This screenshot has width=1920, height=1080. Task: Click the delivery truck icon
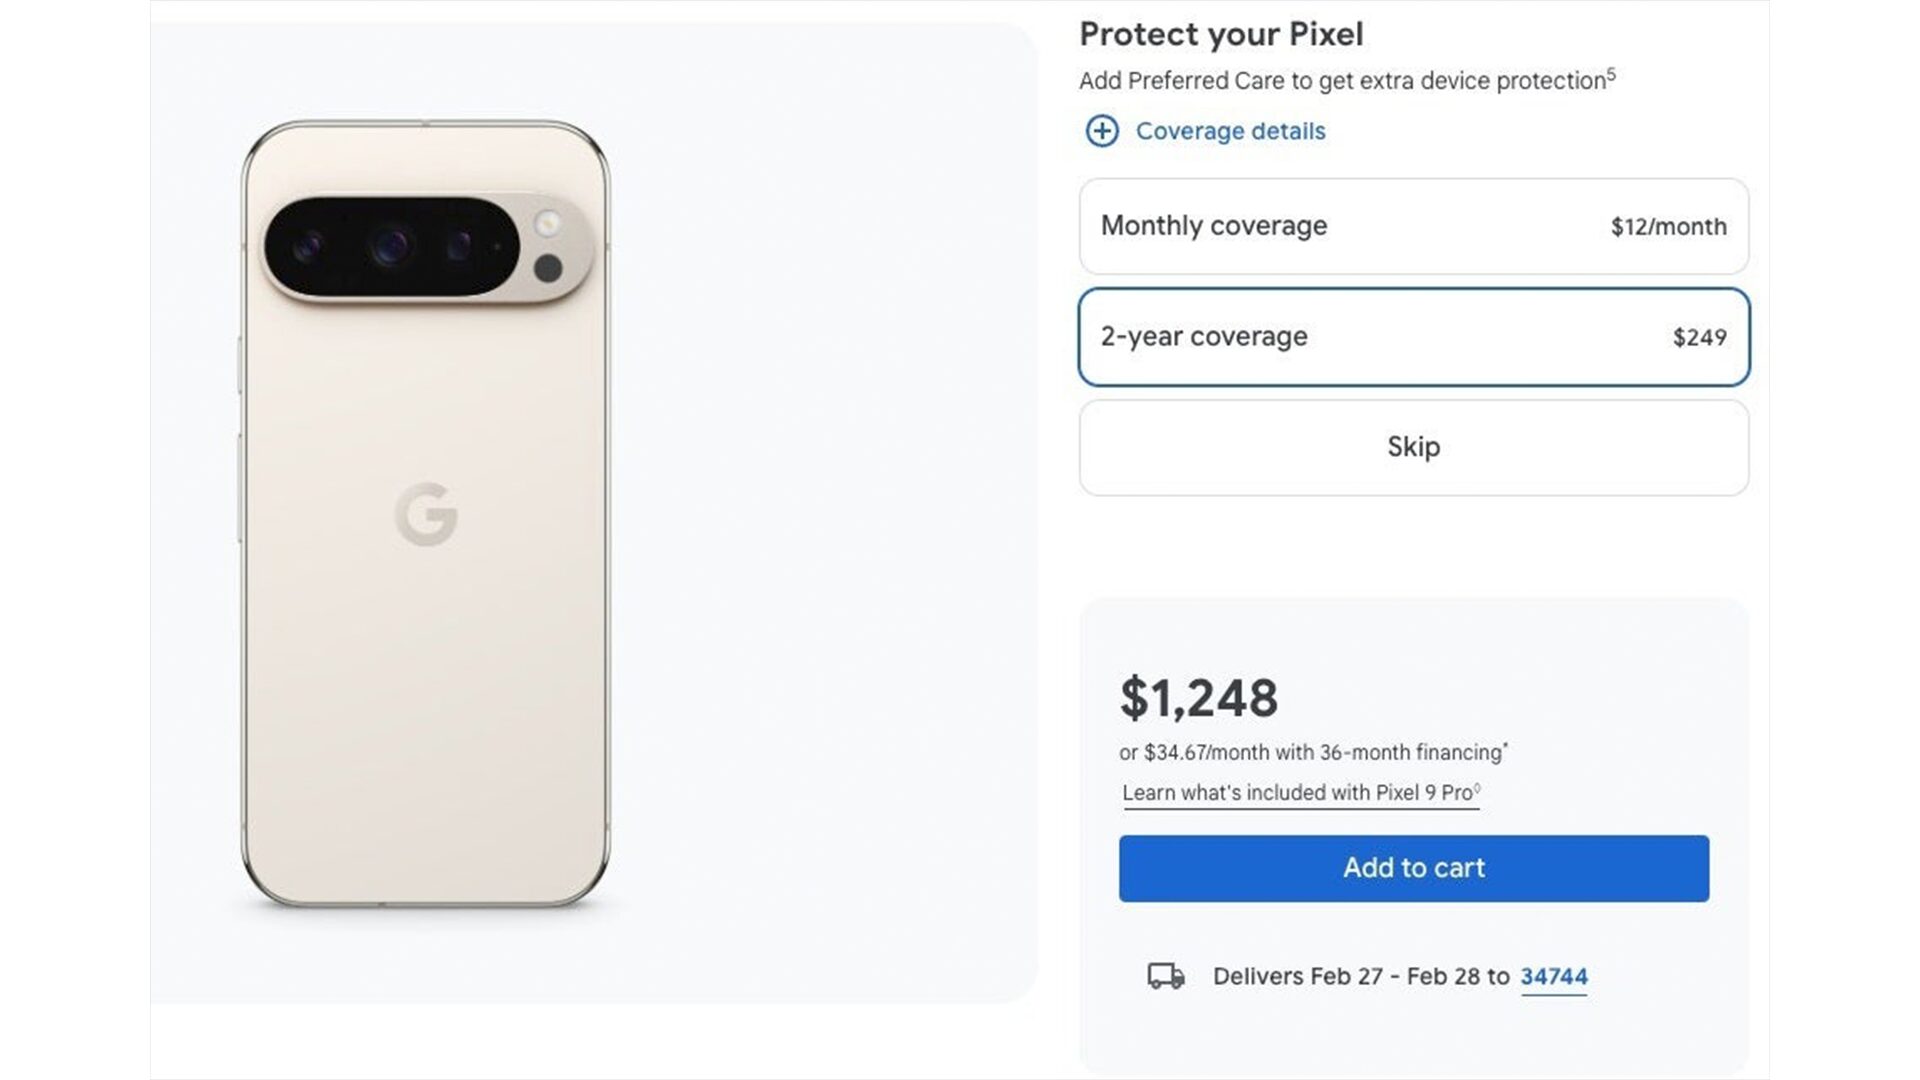1165,976
